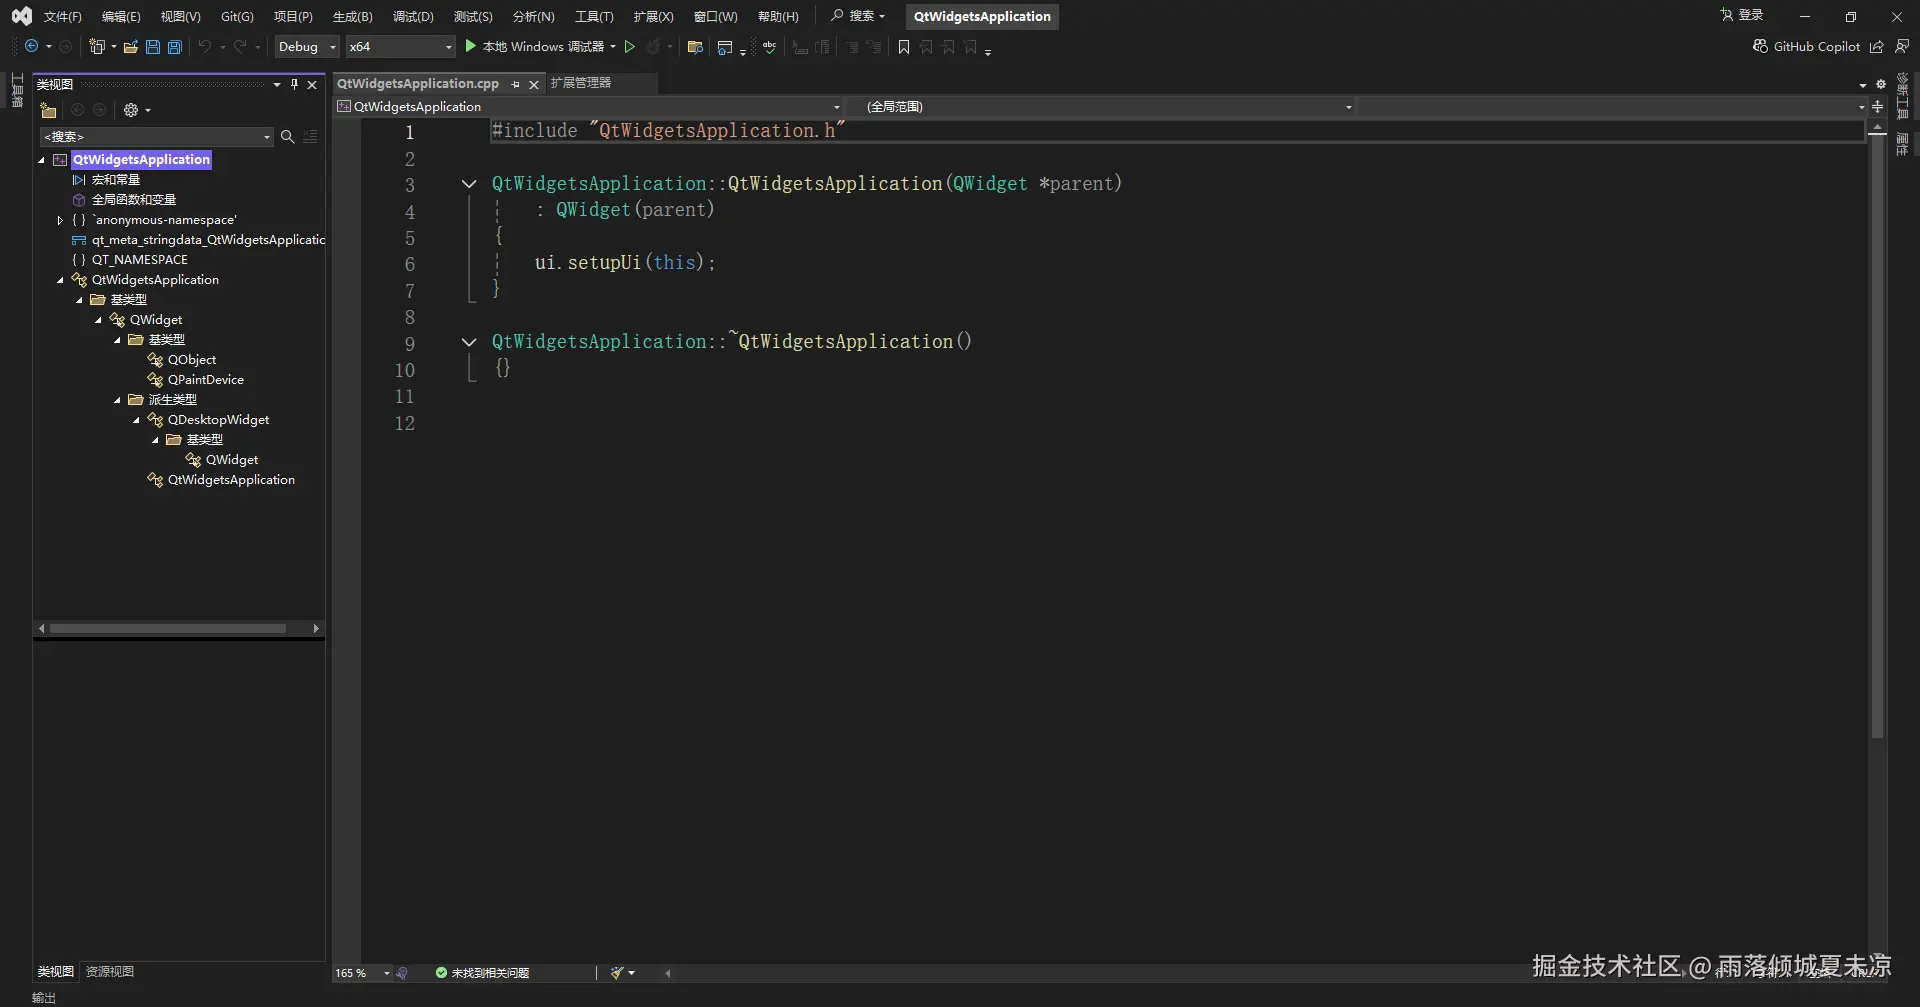Open the 生成(B) menu

[x=352, y=17]
